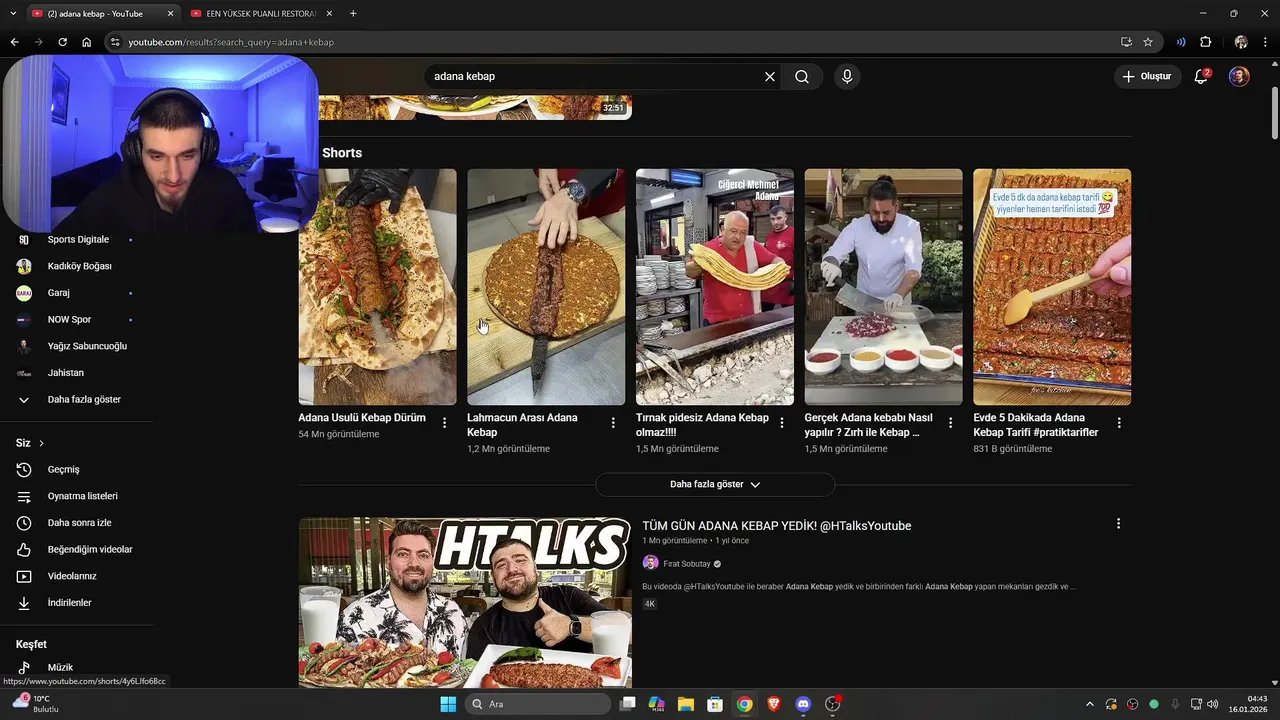Open the notifications bell
1280x720 pixels.
coord(1202,76)
